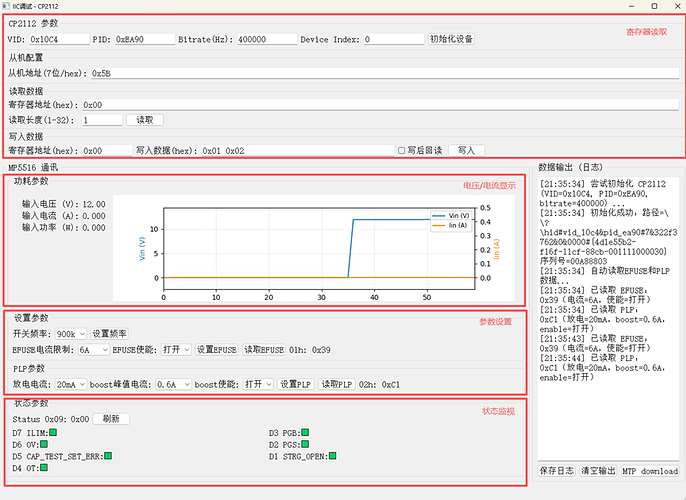
Task: Expand the boost峰值电流 0.6A dropdown
Action: click(173, 384)
